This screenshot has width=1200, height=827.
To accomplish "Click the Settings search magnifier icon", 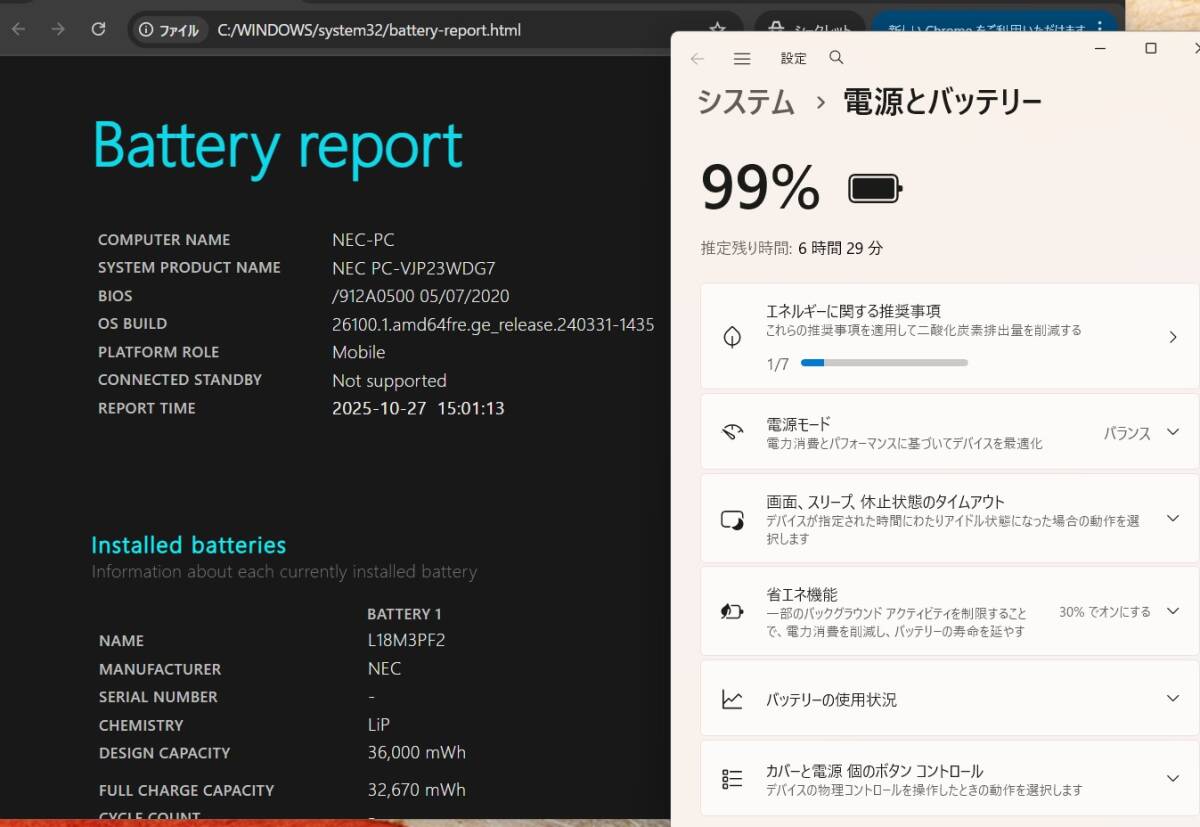I will pos(836,58).
